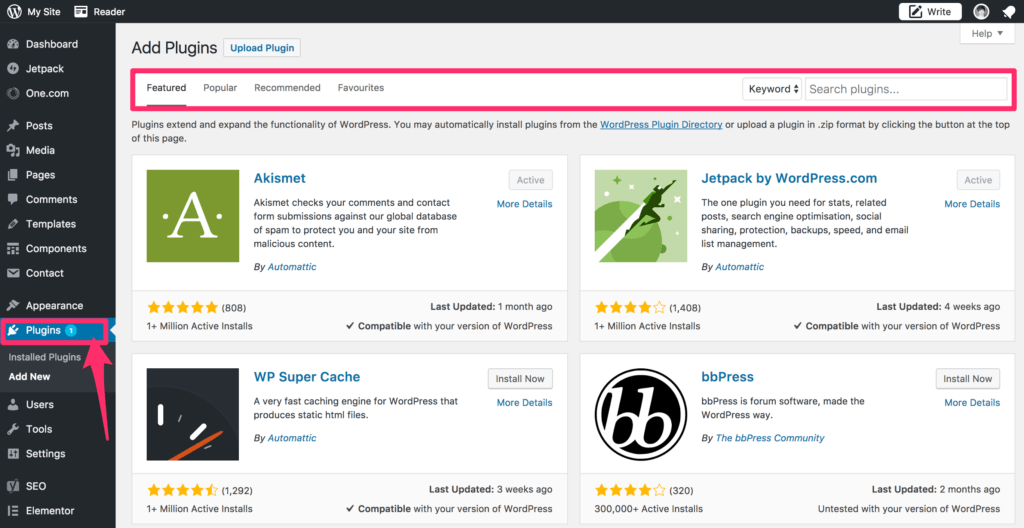Image resolution: width=1024 pixels, height=528 pixels.
Task: Open Jetpack by WordPress.com title link
Action: 789,178
